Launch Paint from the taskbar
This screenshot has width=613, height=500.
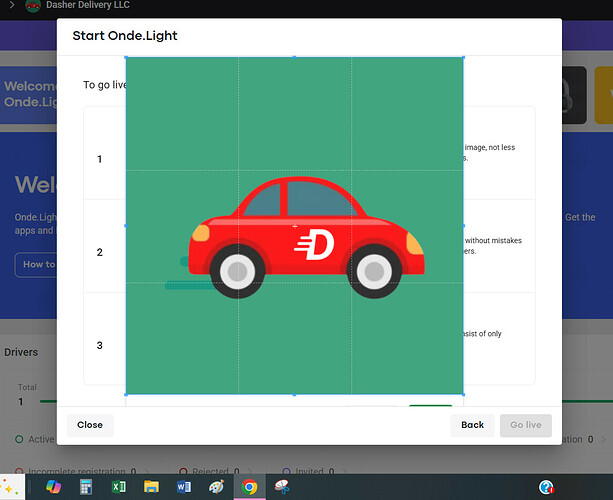click(216, 487)
